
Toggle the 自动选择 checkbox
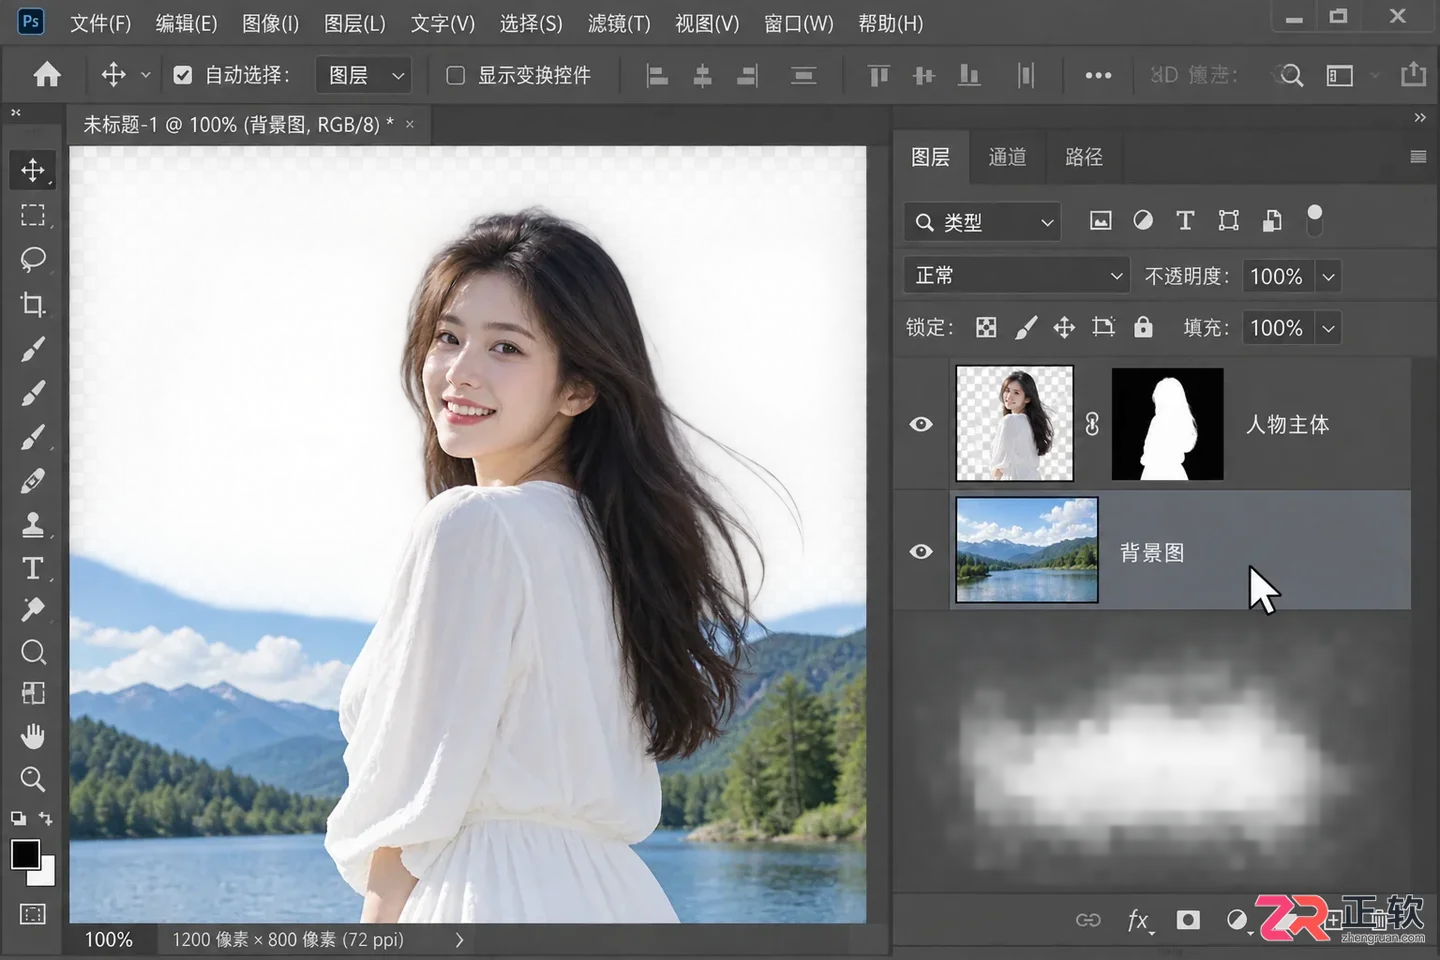[182, 75]
